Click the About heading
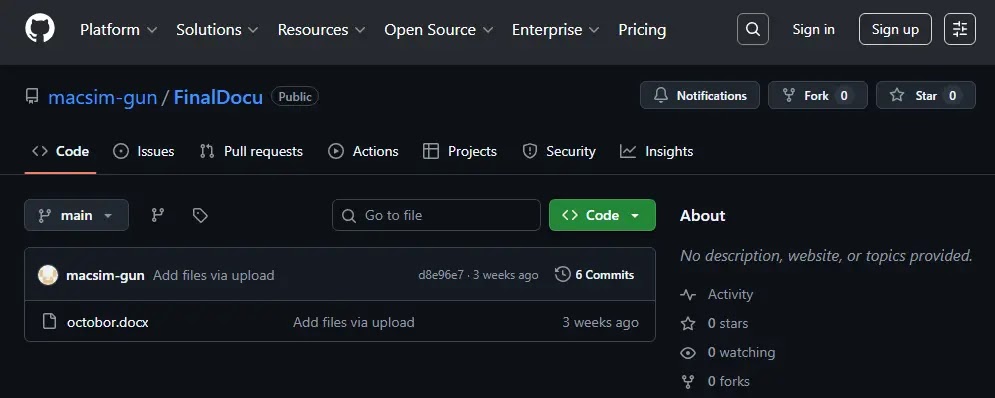 [x=702, y=216]
